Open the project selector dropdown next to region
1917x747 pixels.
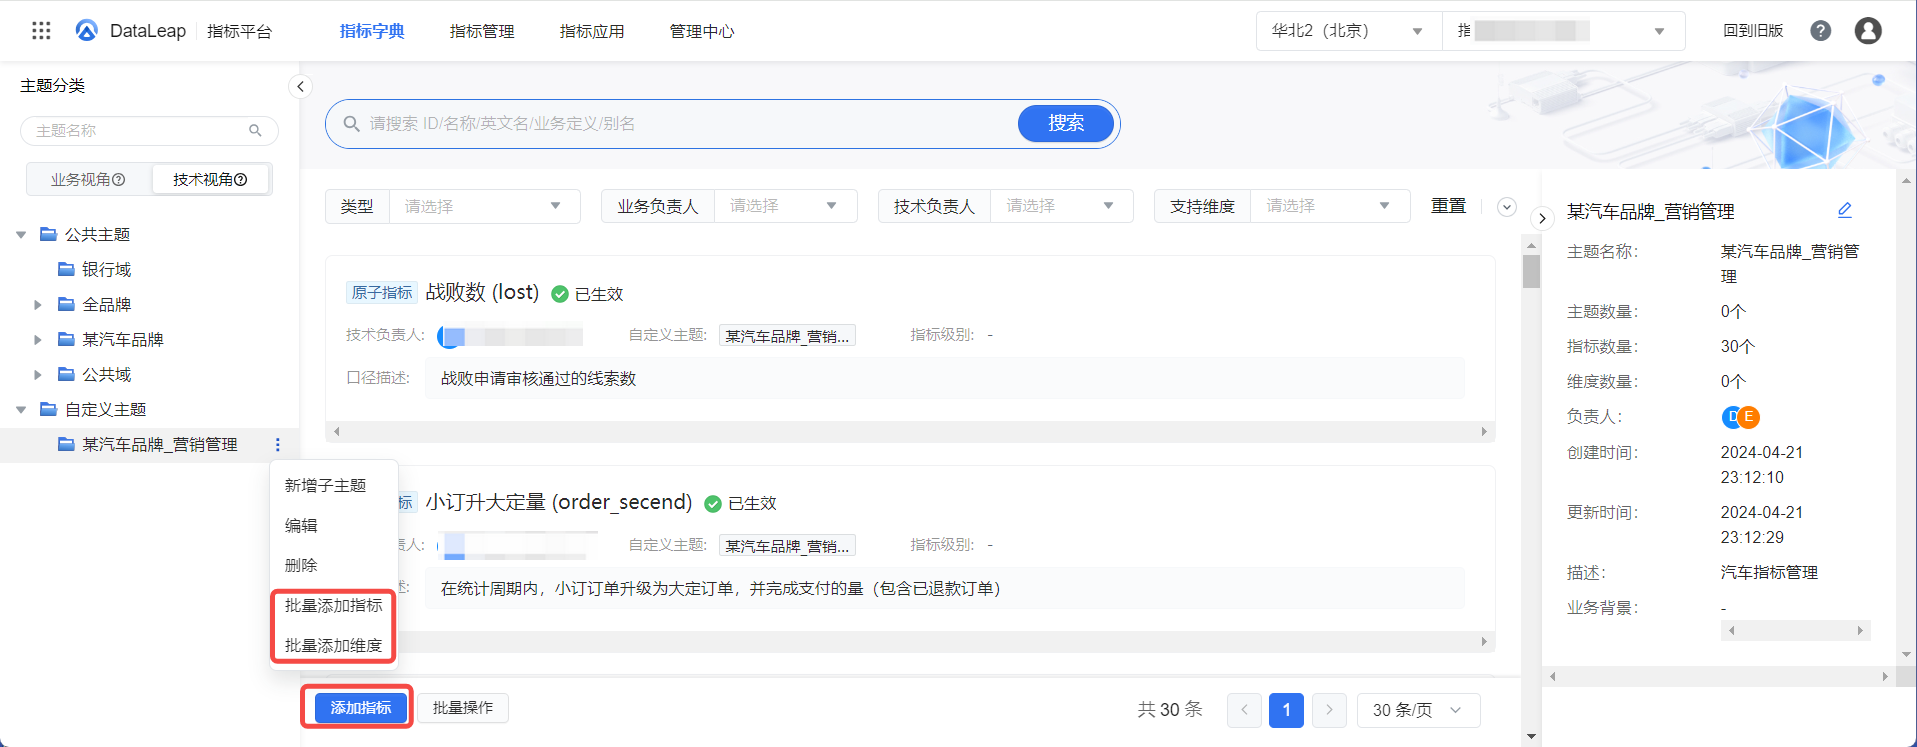pyautogui.click(x=1563, y=31)
